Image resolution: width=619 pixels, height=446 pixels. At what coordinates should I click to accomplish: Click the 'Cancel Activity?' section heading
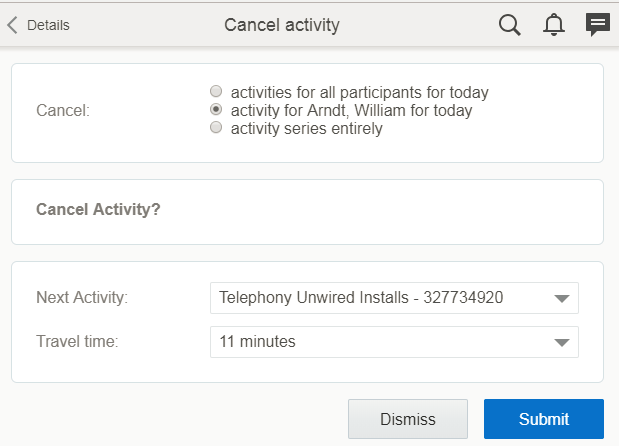pyautogui.click(x=98, y=210)
